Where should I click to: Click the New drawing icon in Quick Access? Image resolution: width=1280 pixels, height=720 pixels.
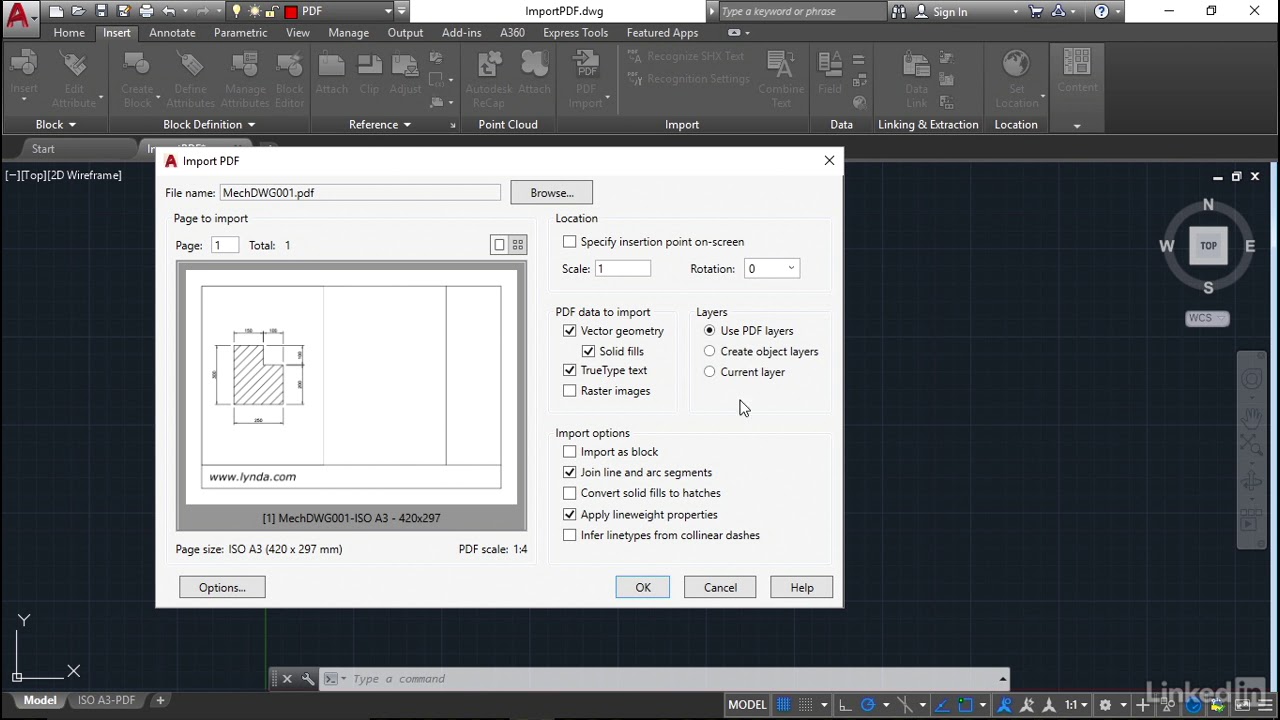(56, 12)
